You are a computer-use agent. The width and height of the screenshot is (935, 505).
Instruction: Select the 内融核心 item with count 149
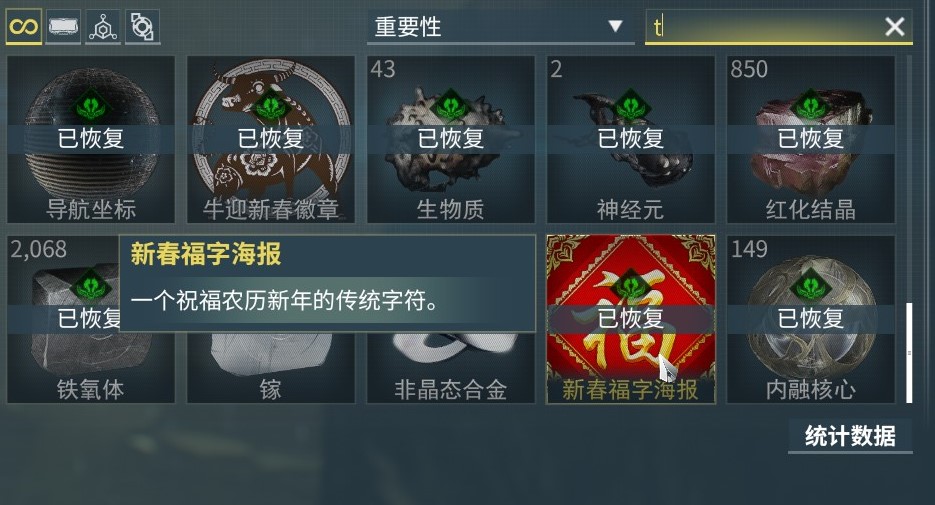tap(811, 320)
